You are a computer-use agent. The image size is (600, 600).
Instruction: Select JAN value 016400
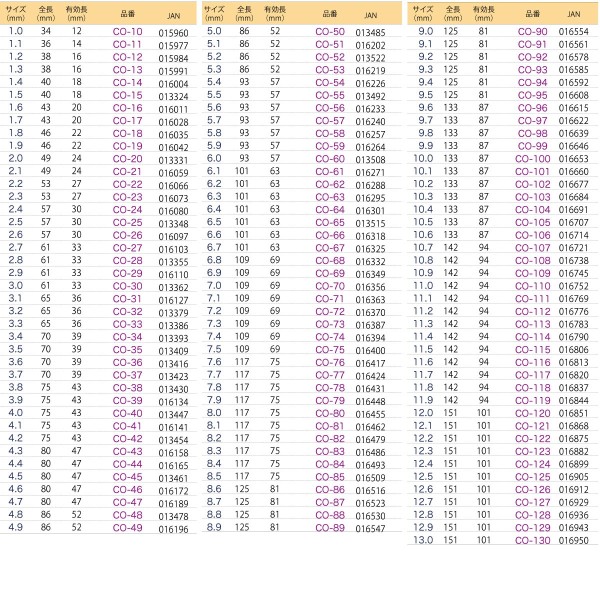click(370, 351)
